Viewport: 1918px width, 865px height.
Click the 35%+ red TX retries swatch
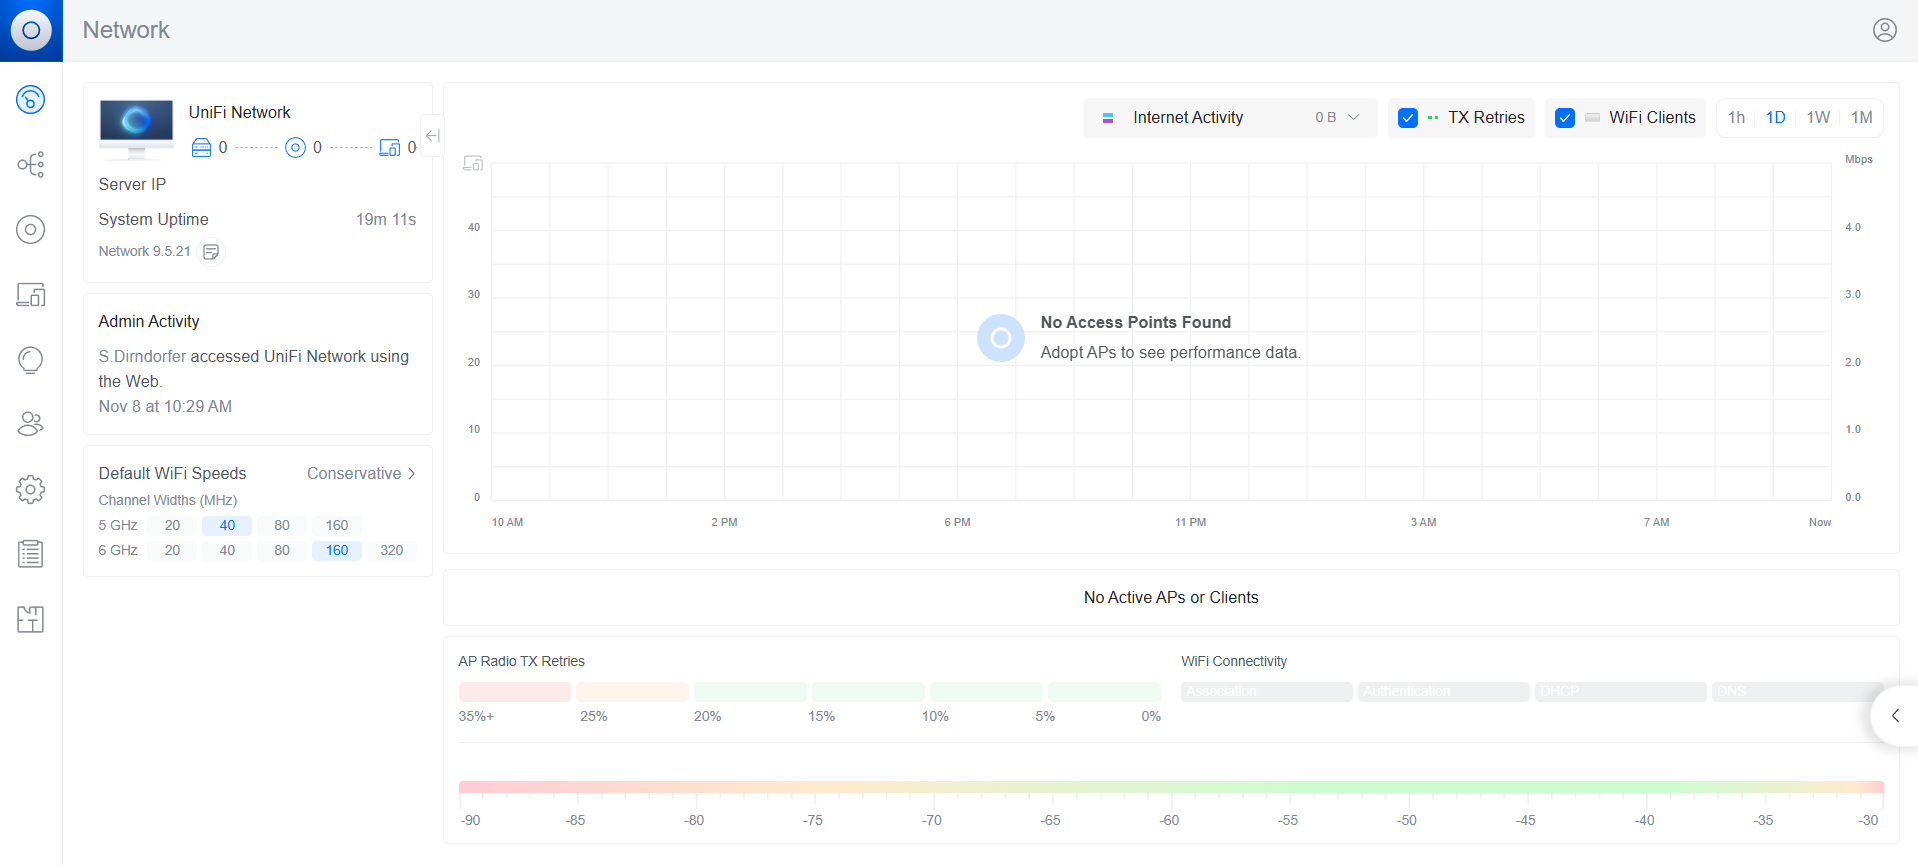[x=514, y=692]
